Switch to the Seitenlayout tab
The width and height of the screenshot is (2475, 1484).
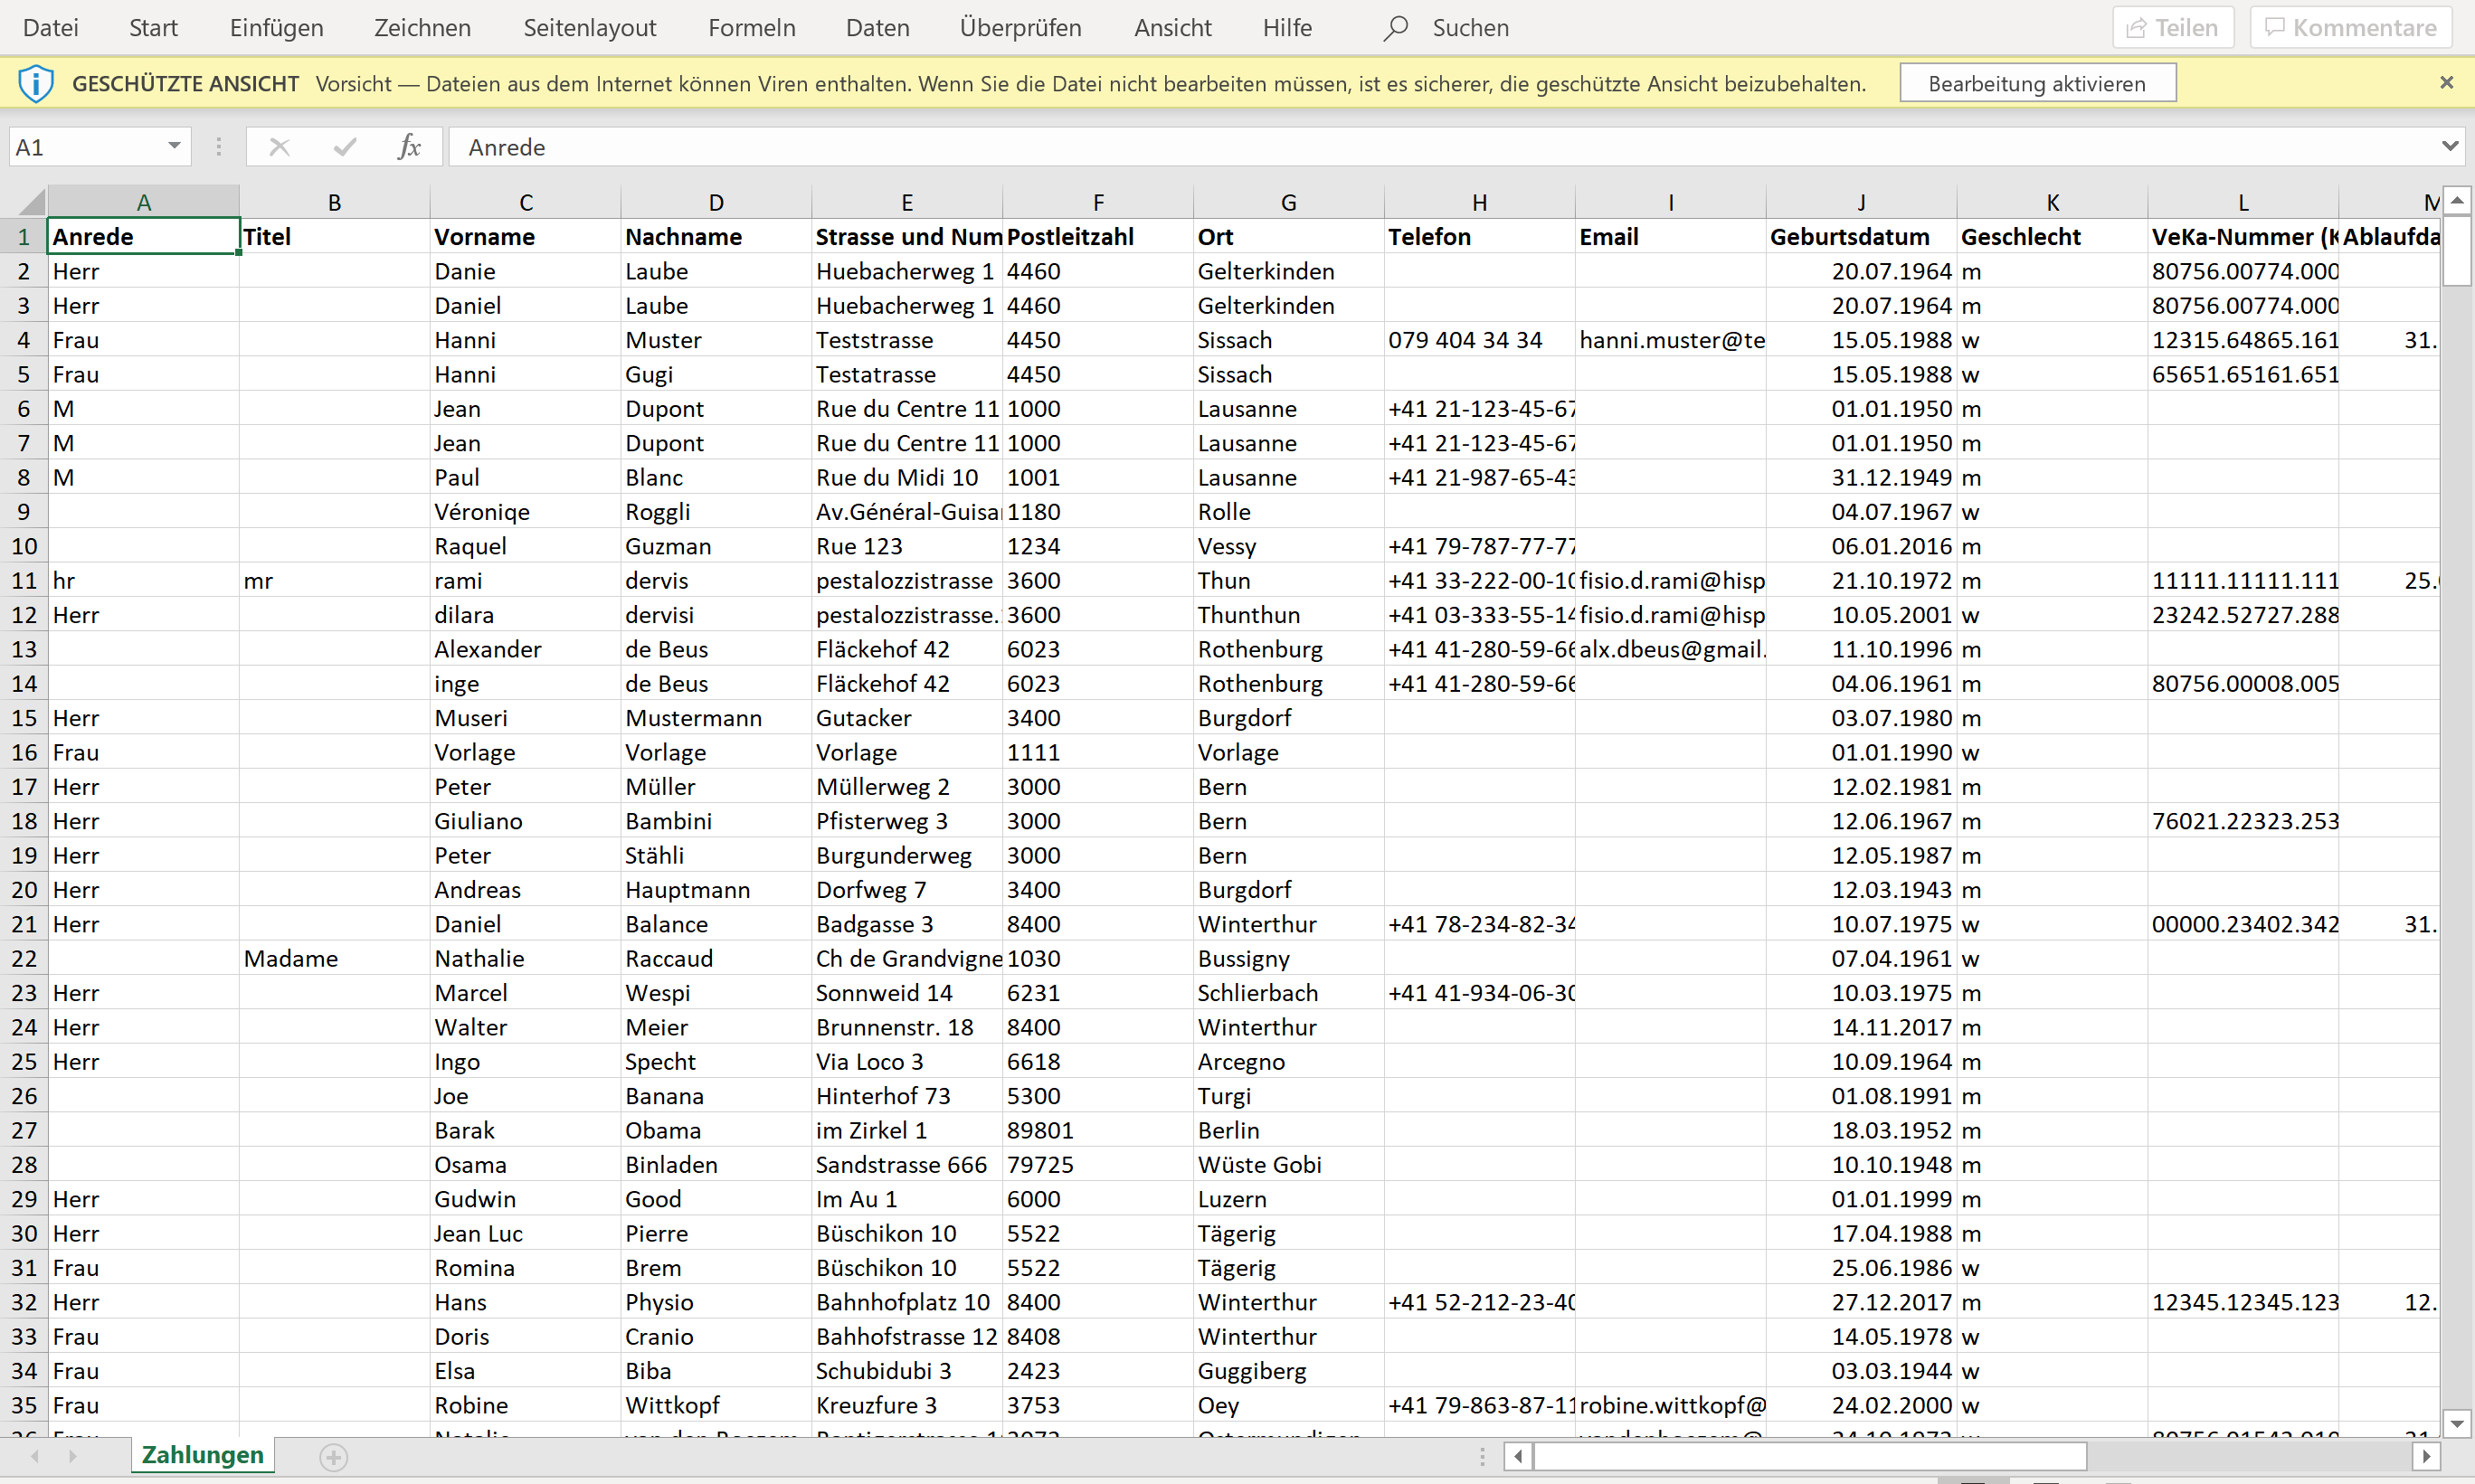(590, 28)
